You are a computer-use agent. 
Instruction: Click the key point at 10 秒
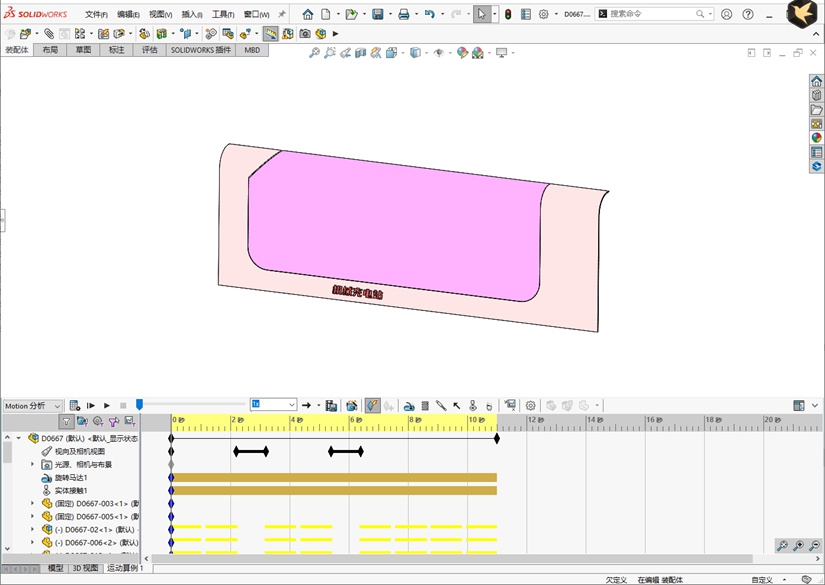click(x=497, y=438)
